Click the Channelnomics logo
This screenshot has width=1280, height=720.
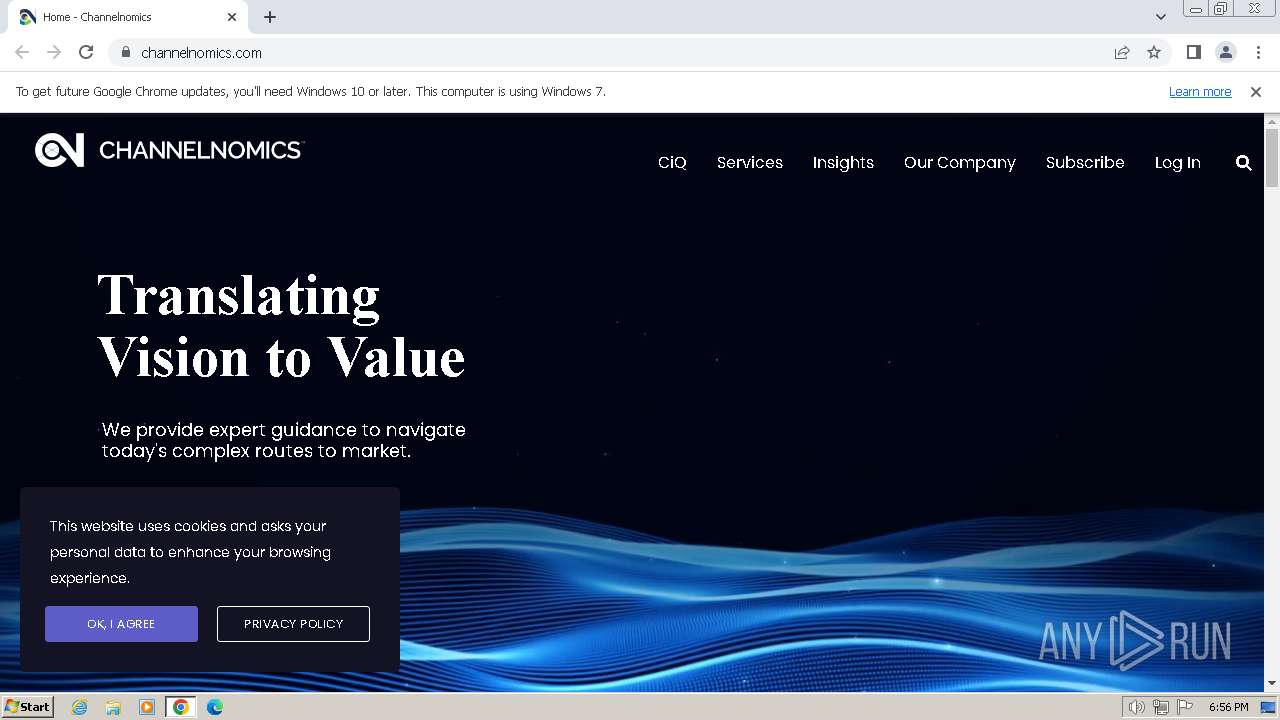[x=168, y=150]
